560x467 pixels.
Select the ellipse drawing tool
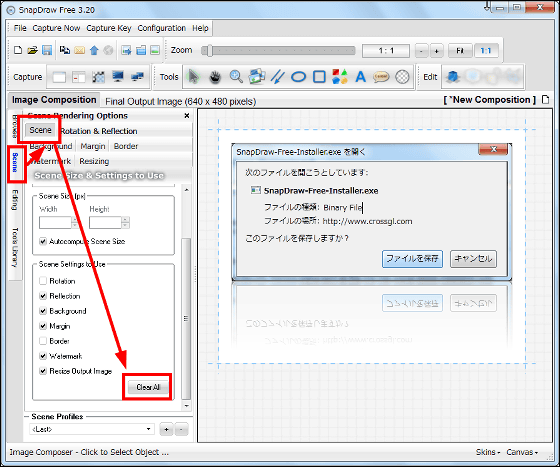299,77
